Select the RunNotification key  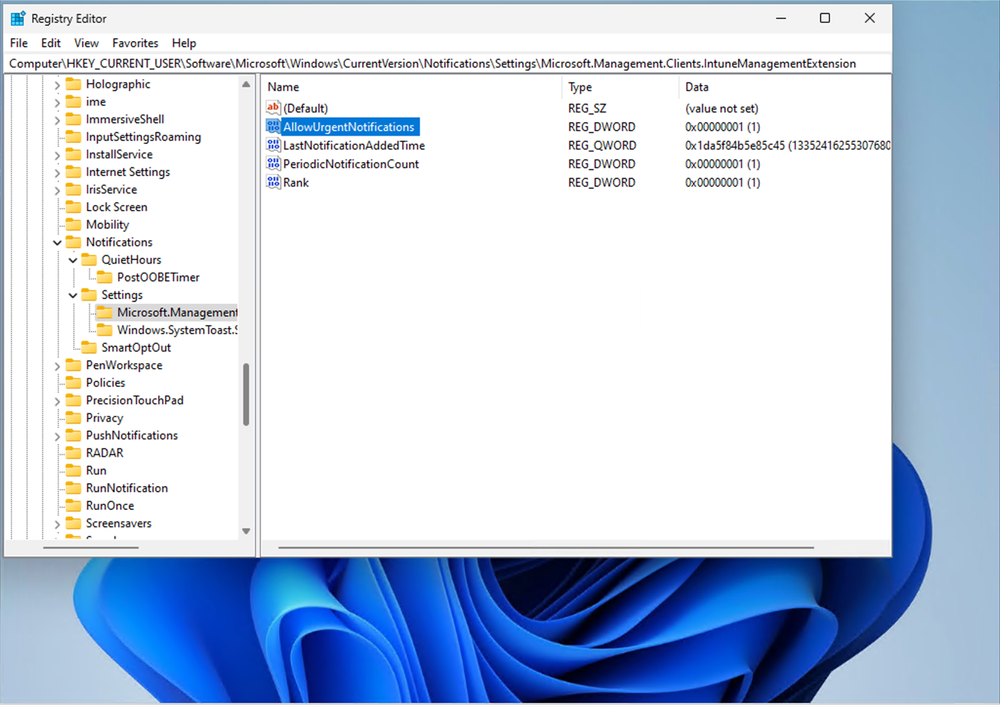click(x=127, y=488)
